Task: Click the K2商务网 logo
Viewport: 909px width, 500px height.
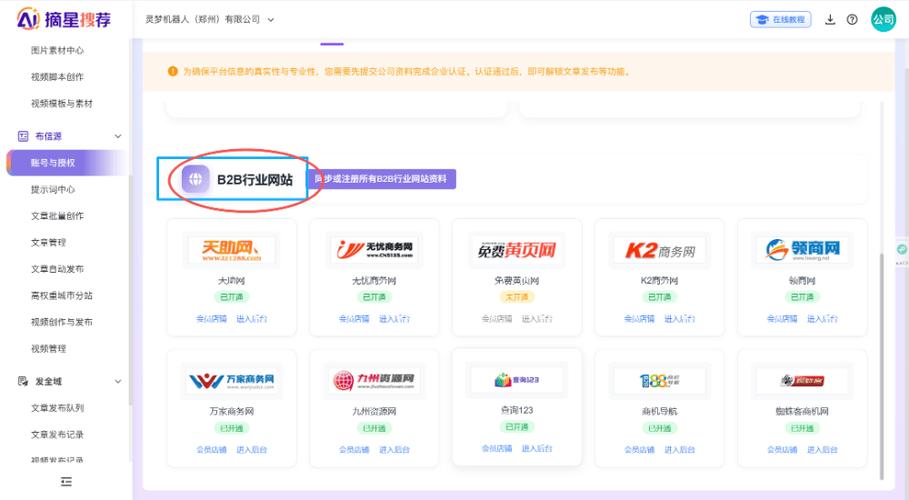Action: [x=660, y=250]
